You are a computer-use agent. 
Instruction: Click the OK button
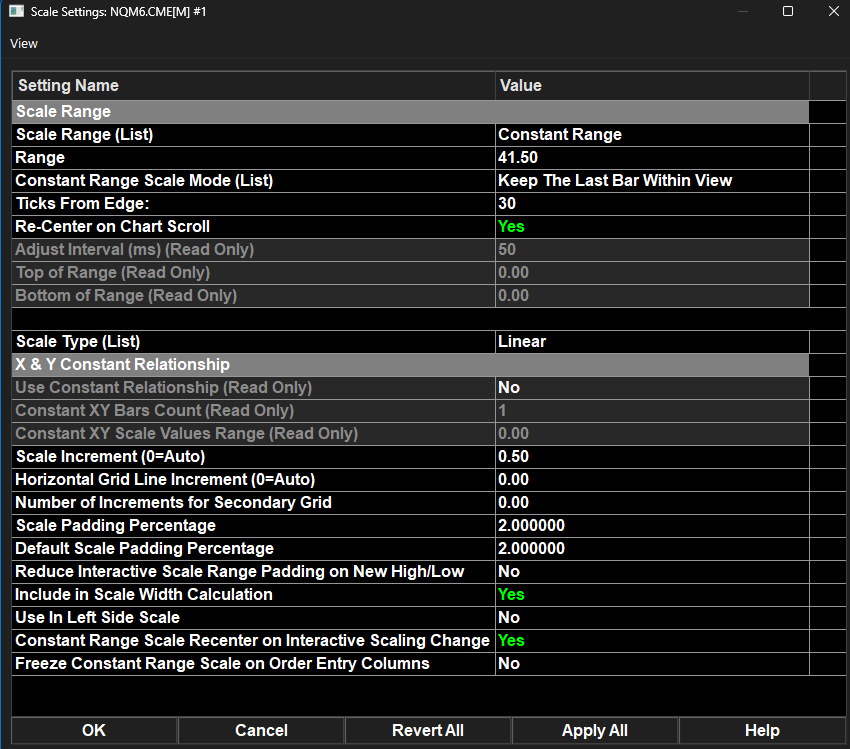click(94, 730)
